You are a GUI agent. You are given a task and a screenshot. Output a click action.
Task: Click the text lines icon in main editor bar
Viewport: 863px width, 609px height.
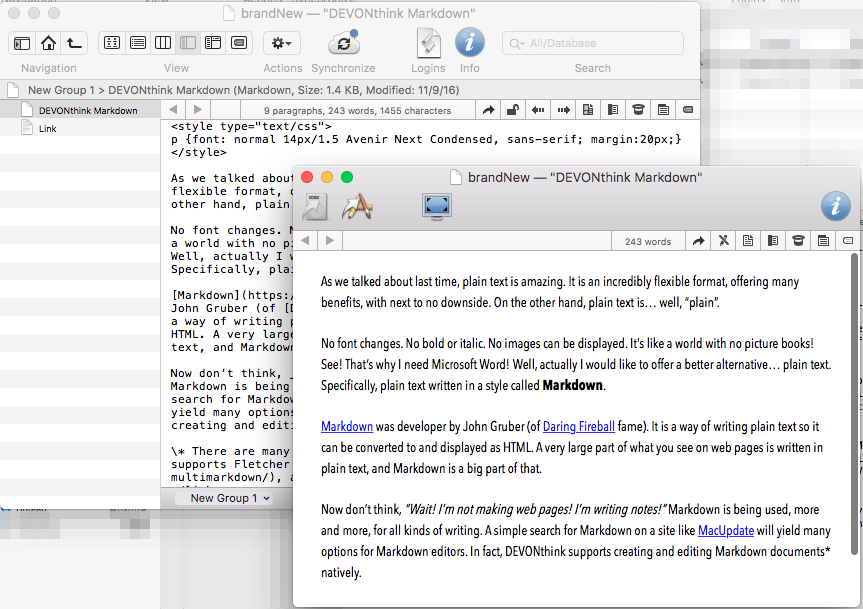663,110
